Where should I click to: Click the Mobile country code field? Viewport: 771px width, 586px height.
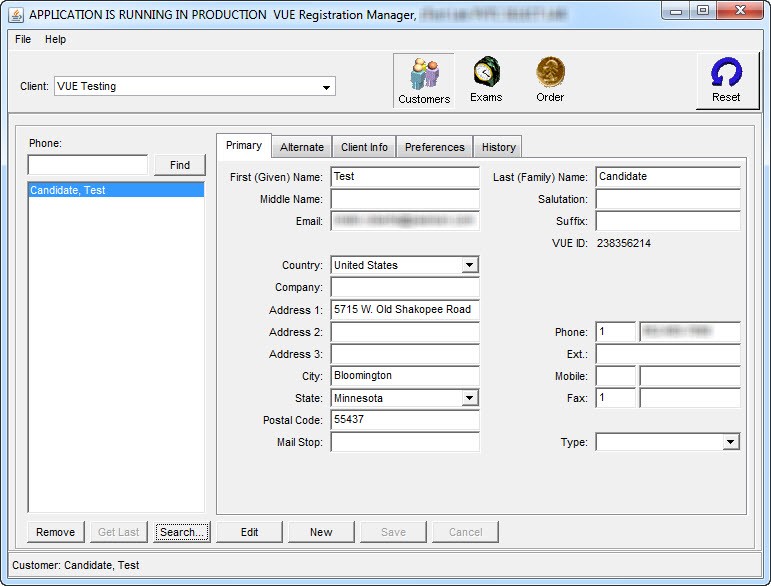(616, 376)
